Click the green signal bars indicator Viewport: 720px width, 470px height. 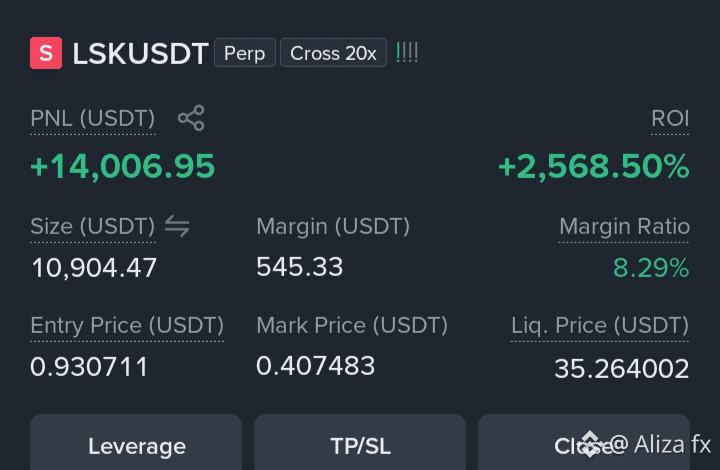[x=407, y=53]
